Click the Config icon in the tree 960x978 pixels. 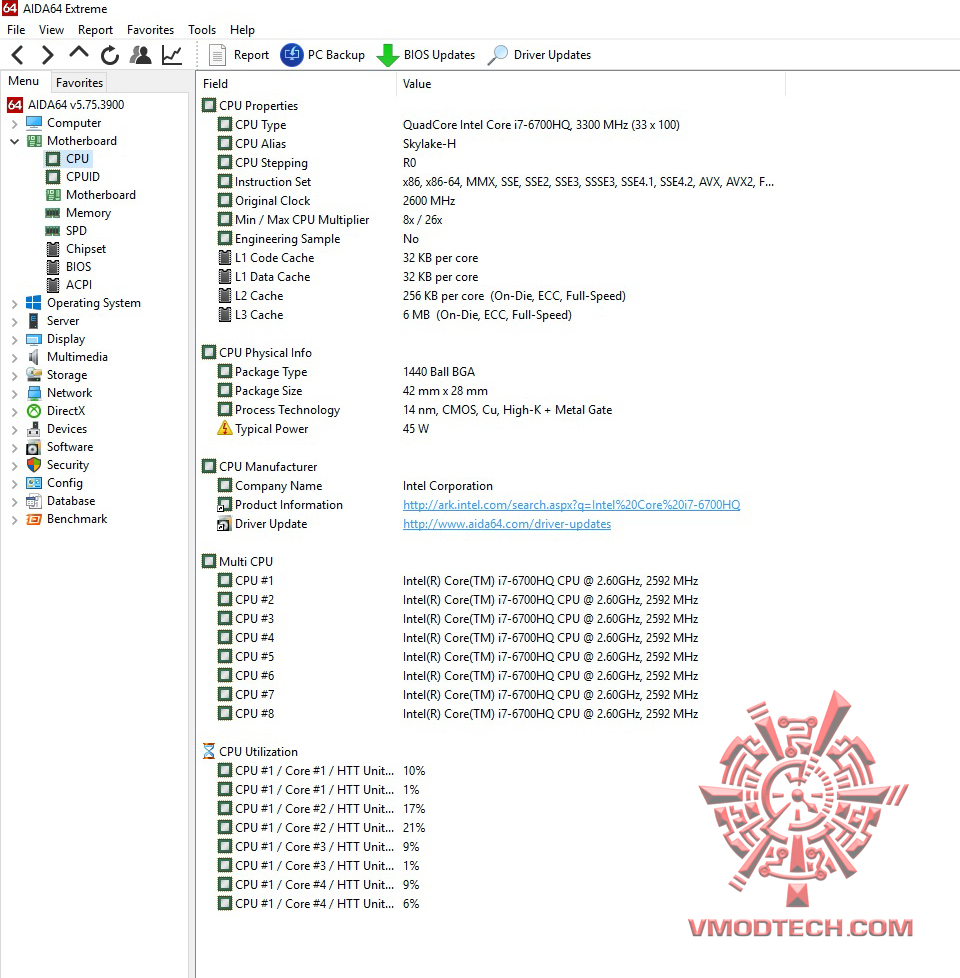point(34,483)
